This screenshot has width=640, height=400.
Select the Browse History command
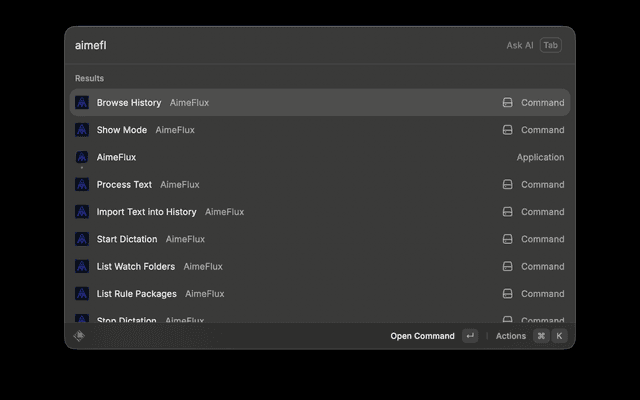(x=320, y=102)
